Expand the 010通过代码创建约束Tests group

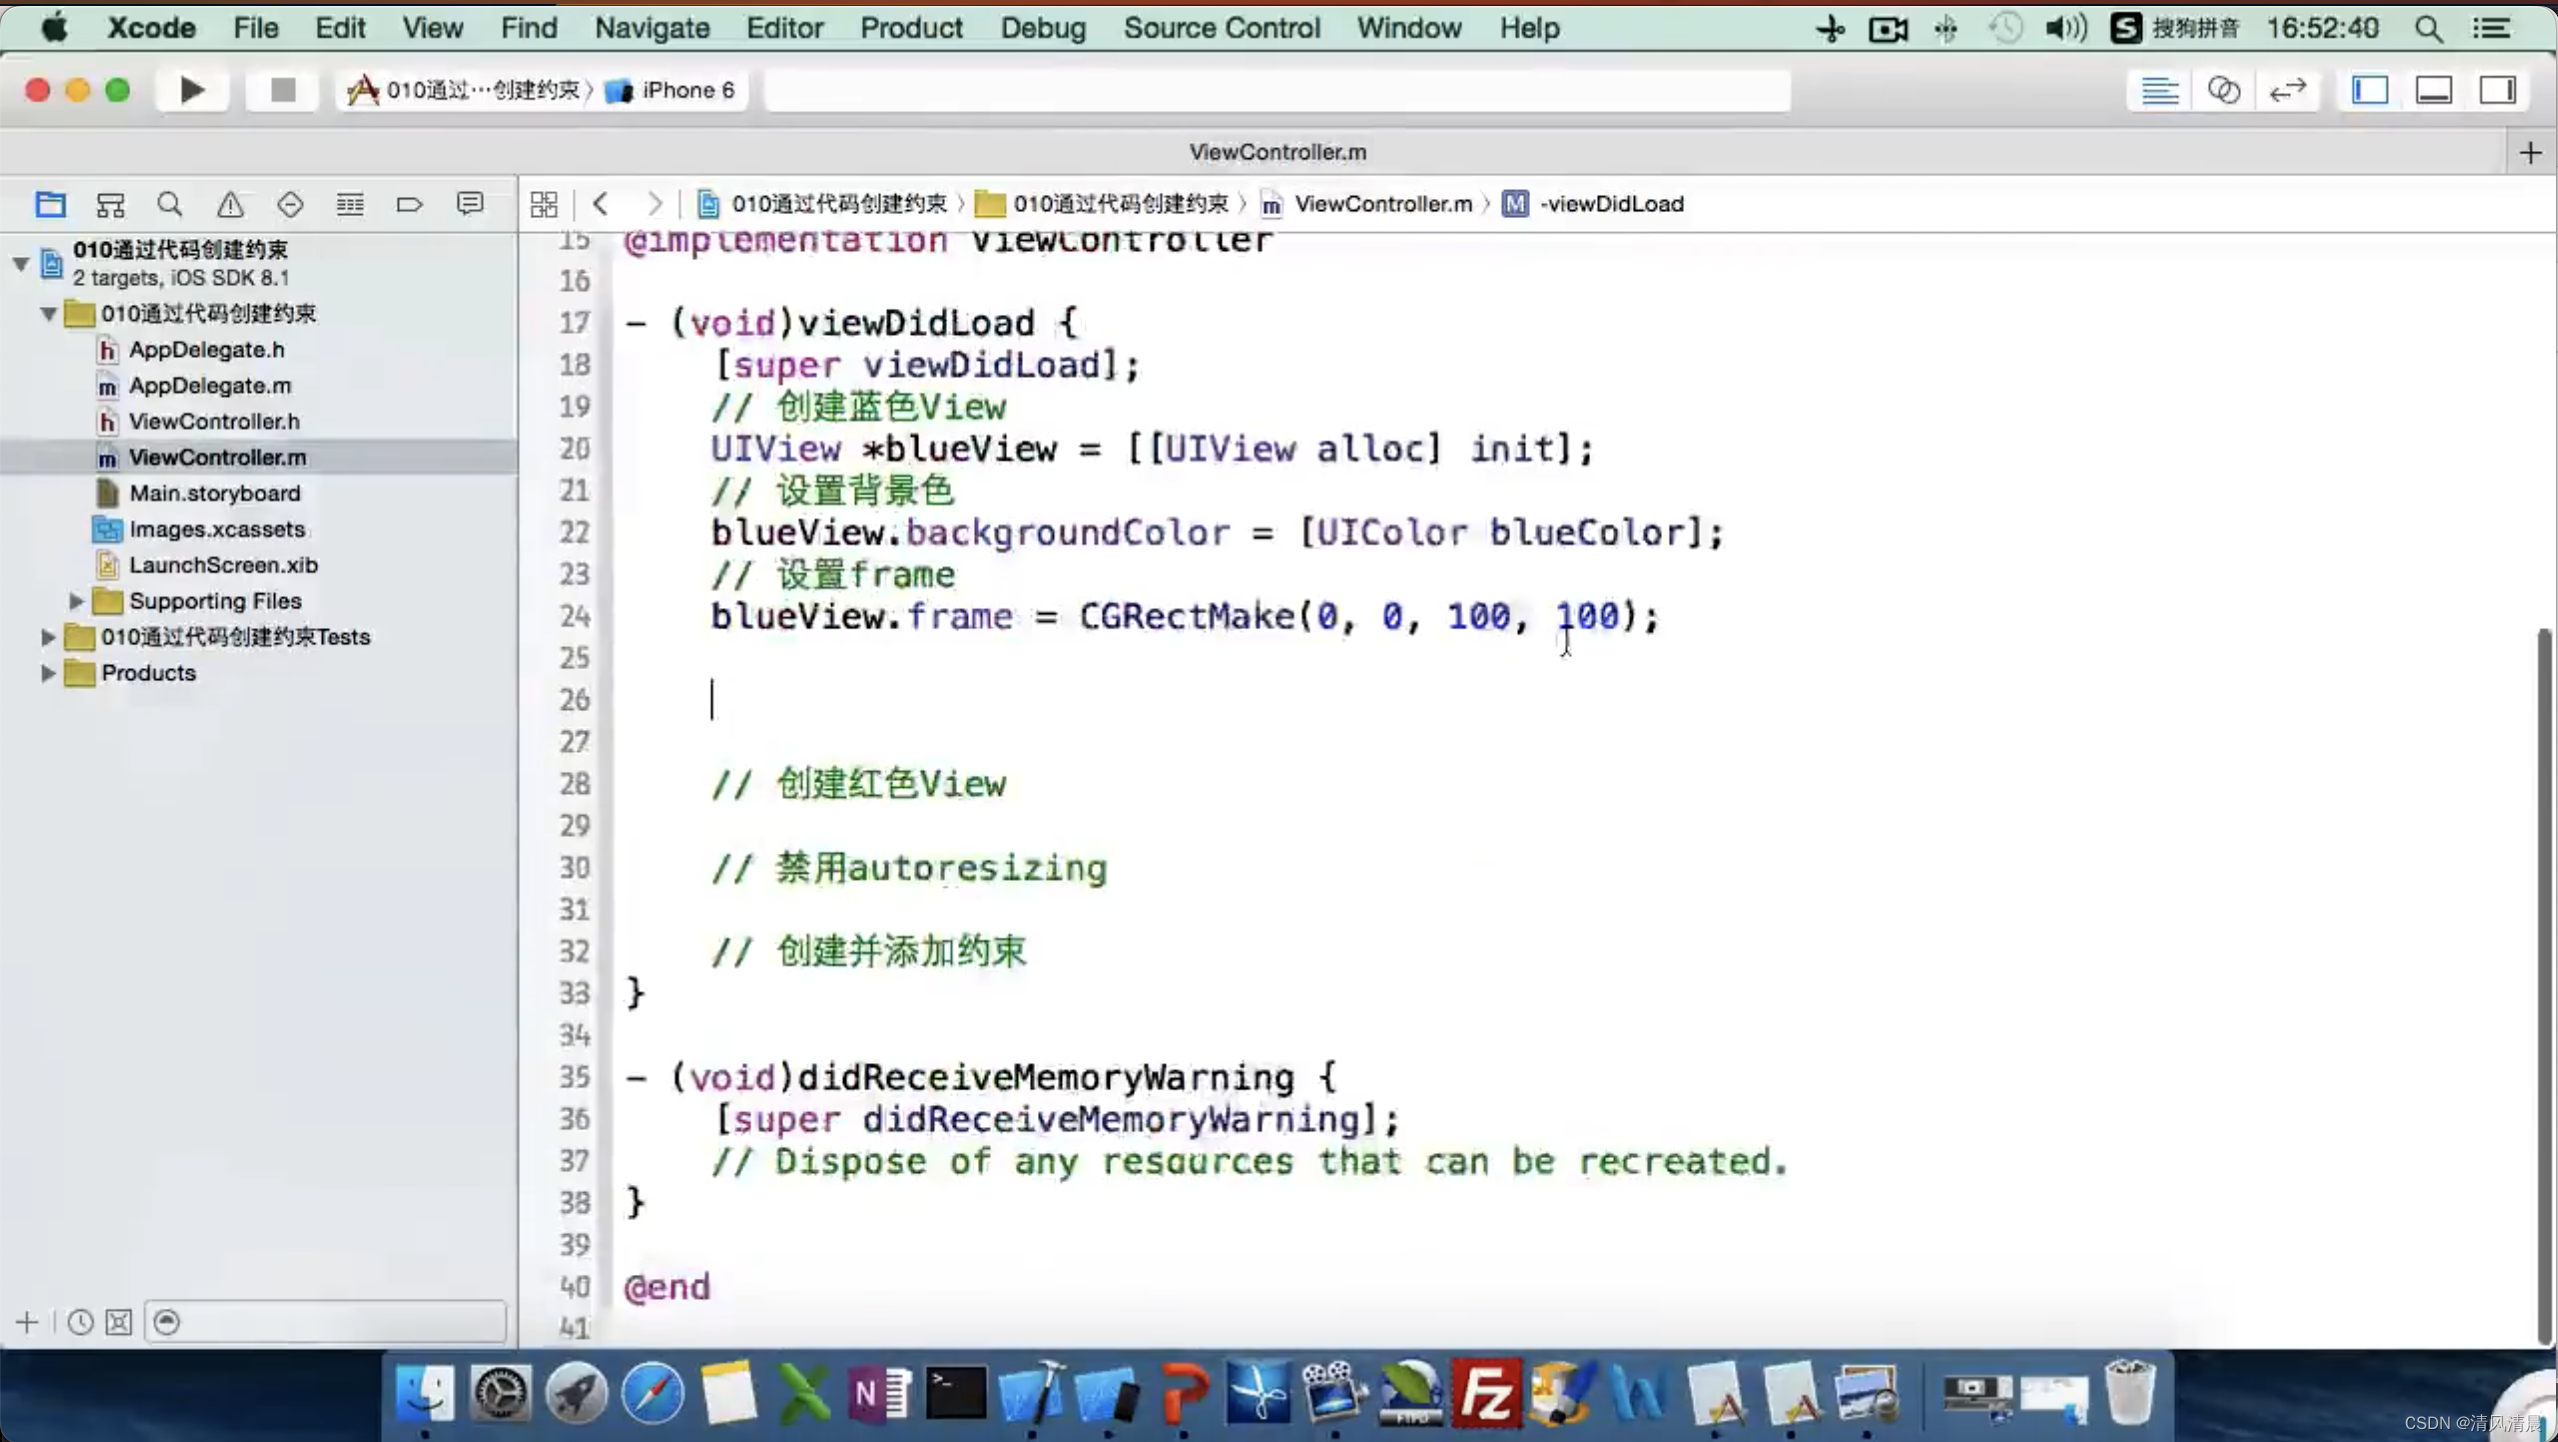(48, 637)
